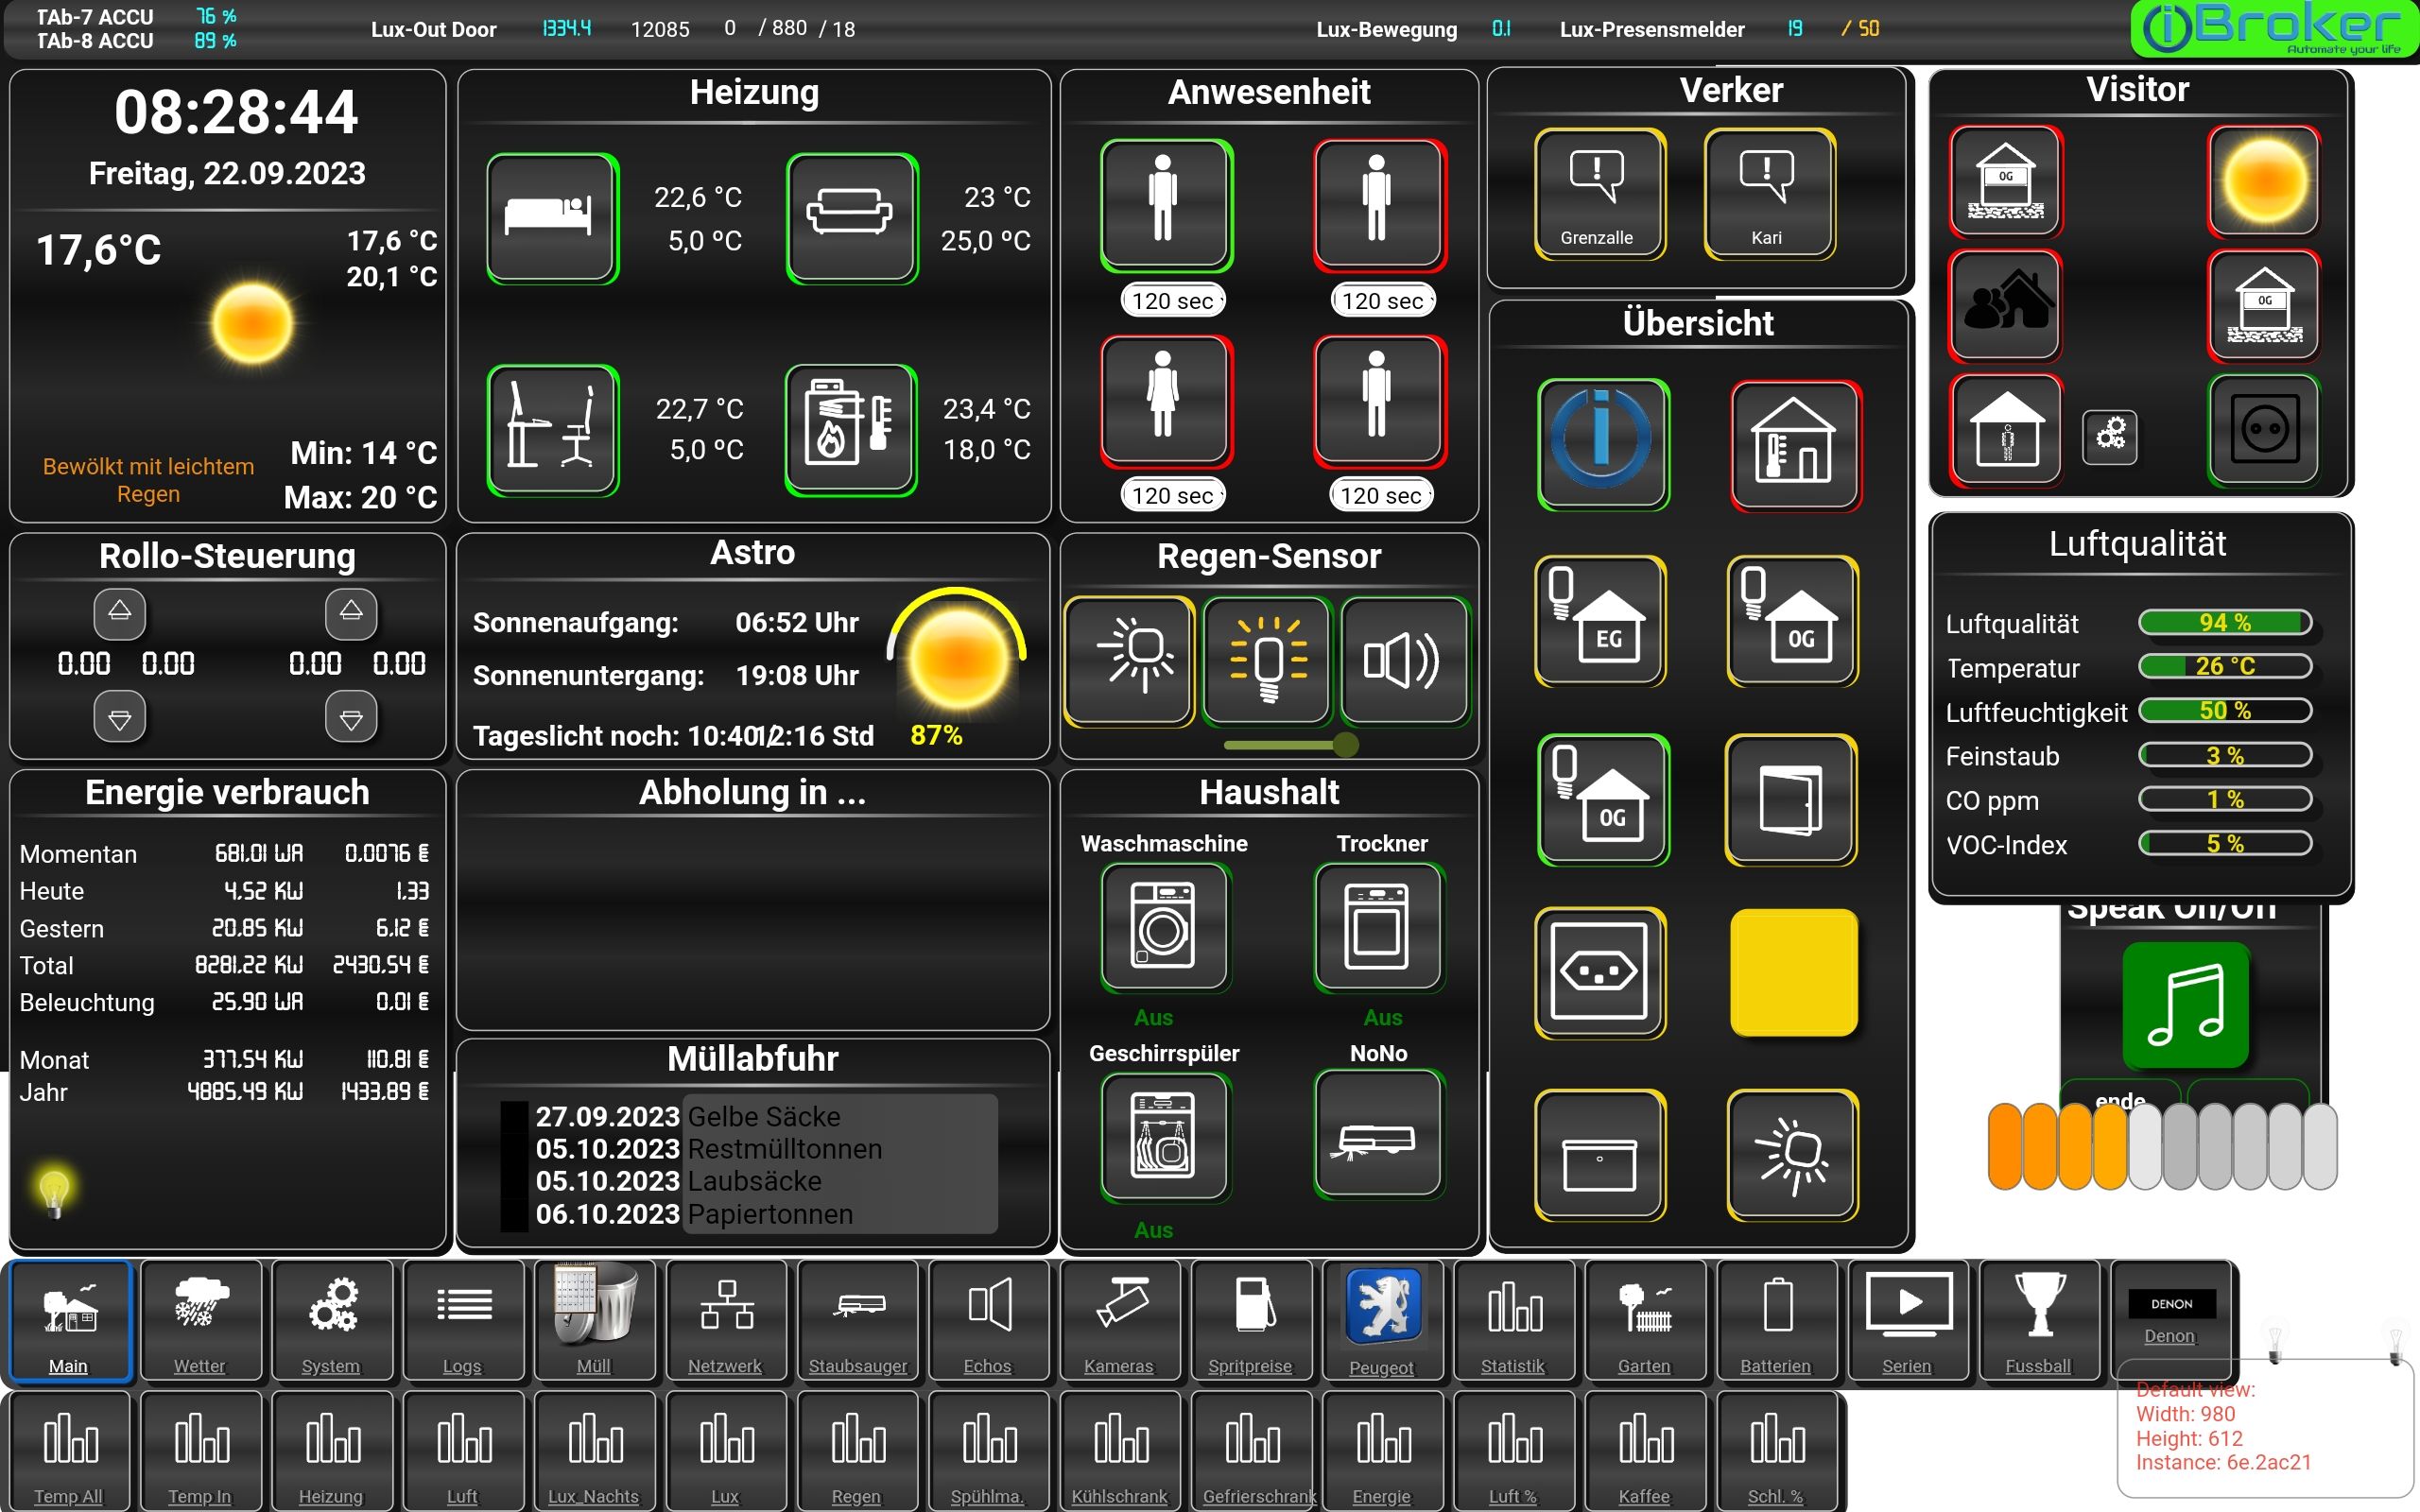Click the blue iBroker power icon
This screenshot has height=1512, width=2420.
pos(1602,443)
